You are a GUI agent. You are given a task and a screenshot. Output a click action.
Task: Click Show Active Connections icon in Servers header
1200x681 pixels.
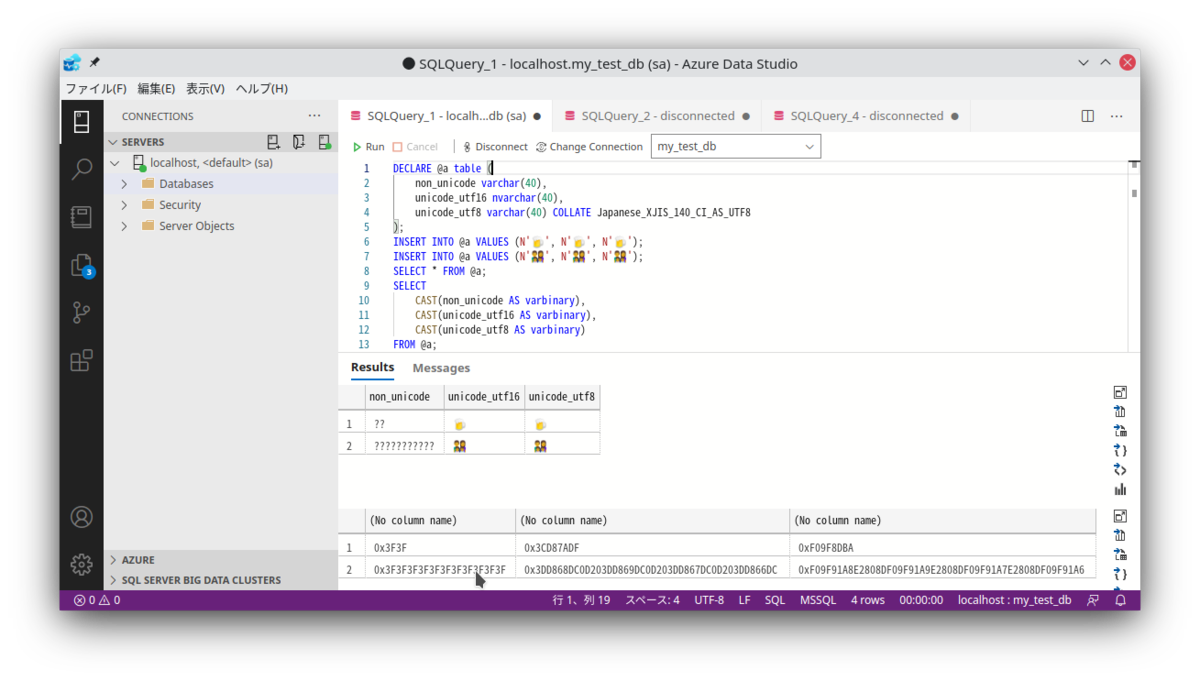coord(324,142)
